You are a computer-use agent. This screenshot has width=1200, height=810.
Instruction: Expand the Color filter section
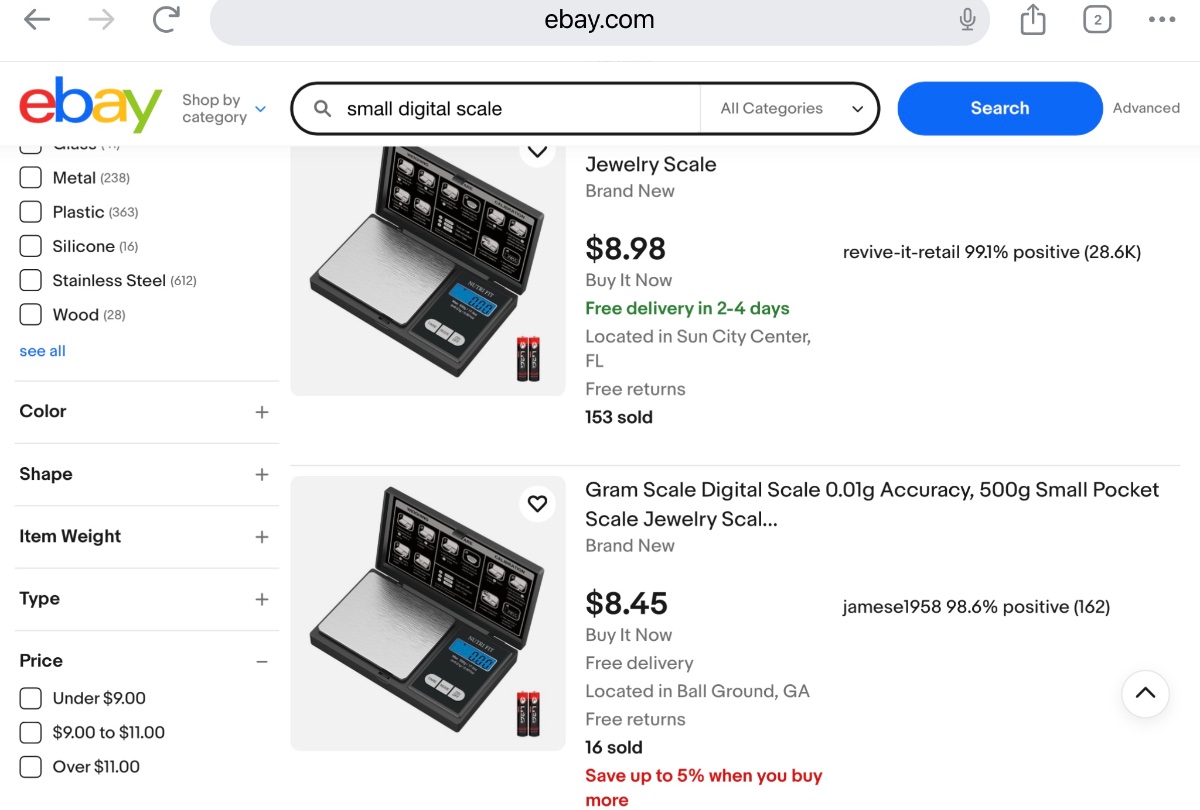[262, 412]
